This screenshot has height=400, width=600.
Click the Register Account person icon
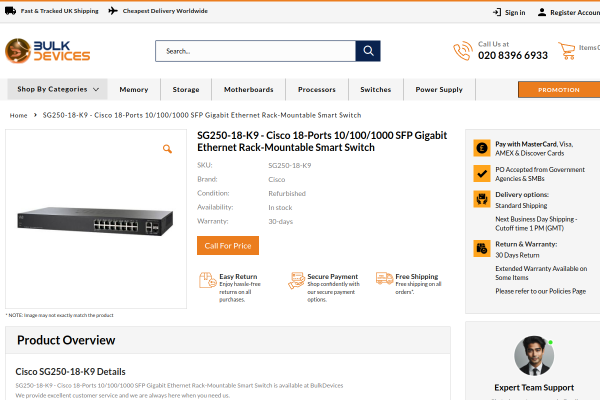click(542, 12)
